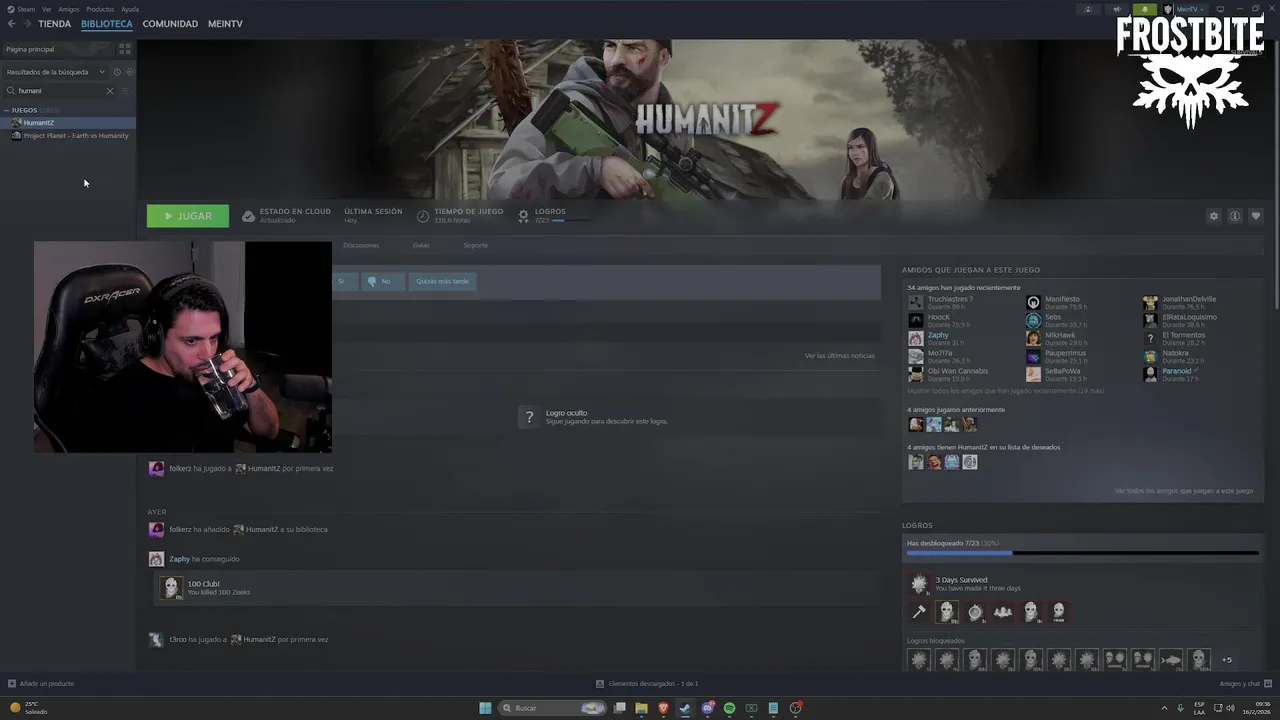Show game info icon
The width and height of the screenshot is (1280, 720).
tap(1235, 216)
